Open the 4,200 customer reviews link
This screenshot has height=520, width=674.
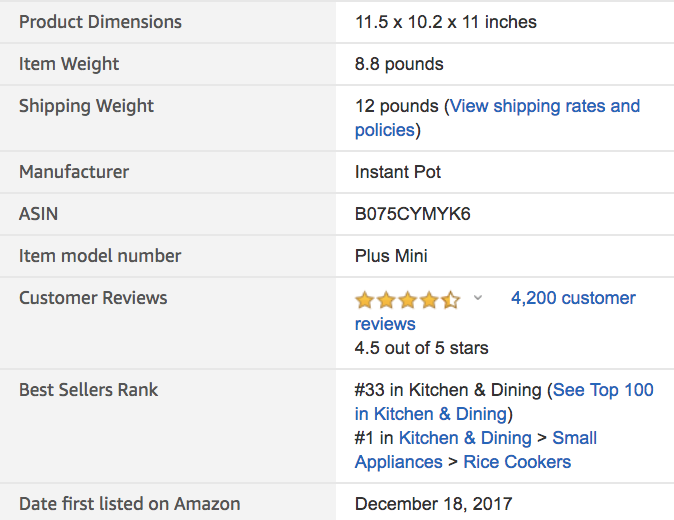point(573,298)
